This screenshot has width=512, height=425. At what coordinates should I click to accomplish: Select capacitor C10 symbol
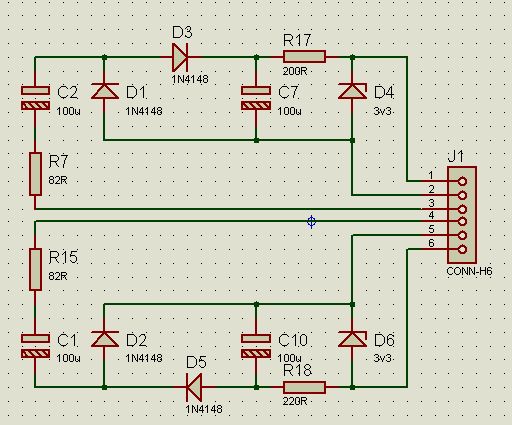(x=256, y=346)
